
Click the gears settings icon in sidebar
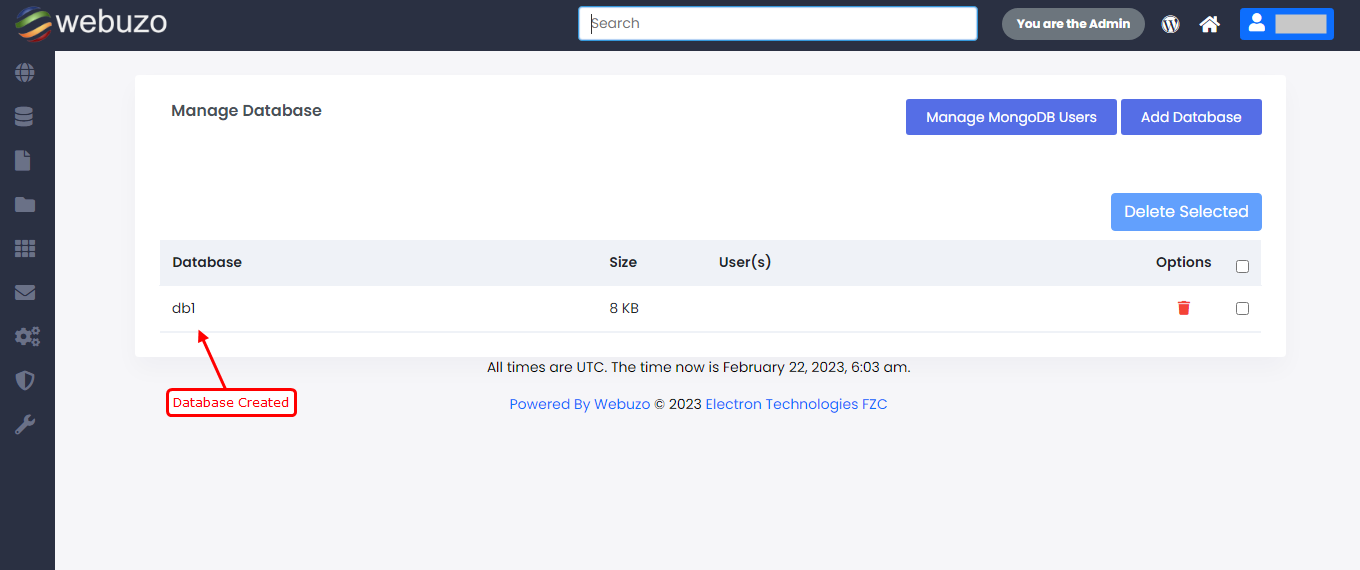click(x=26, y=337)
